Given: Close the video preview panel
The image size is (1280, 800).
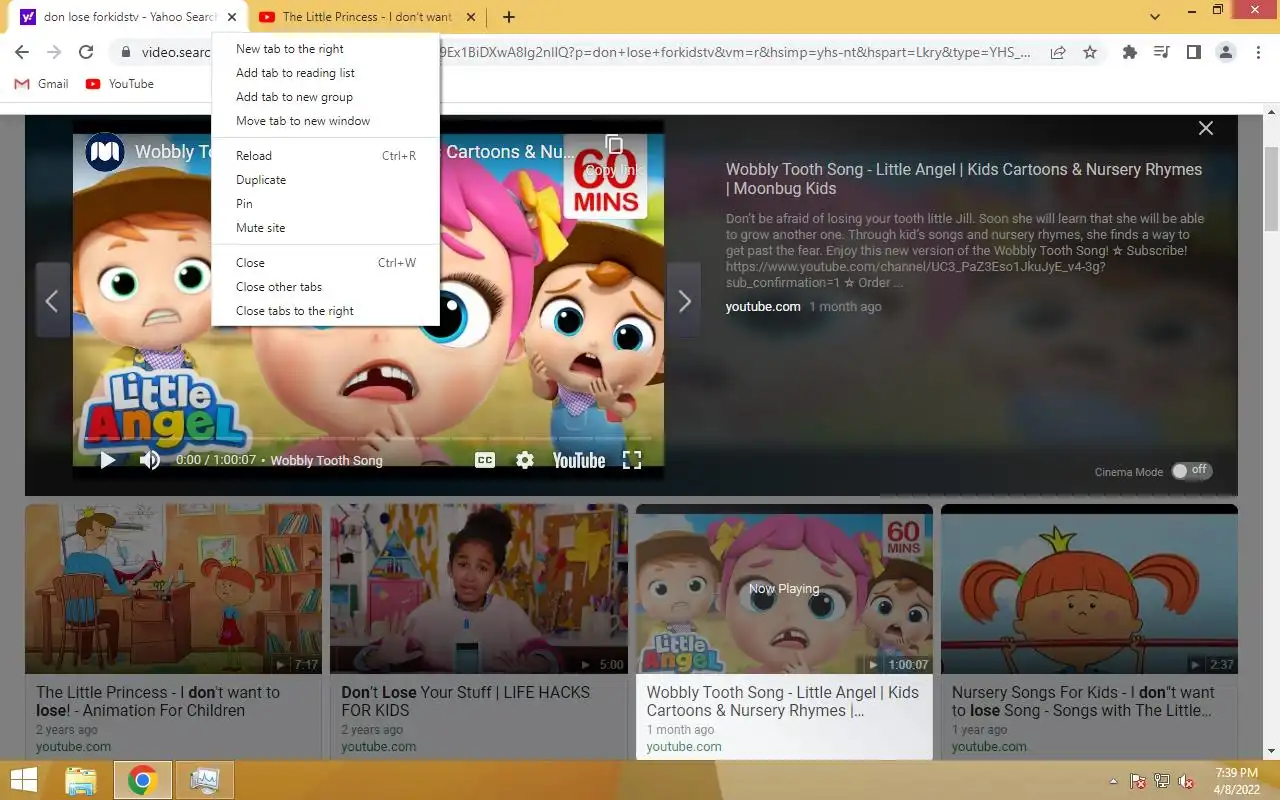Looking at the screenshot, I should coord(1206,128).
